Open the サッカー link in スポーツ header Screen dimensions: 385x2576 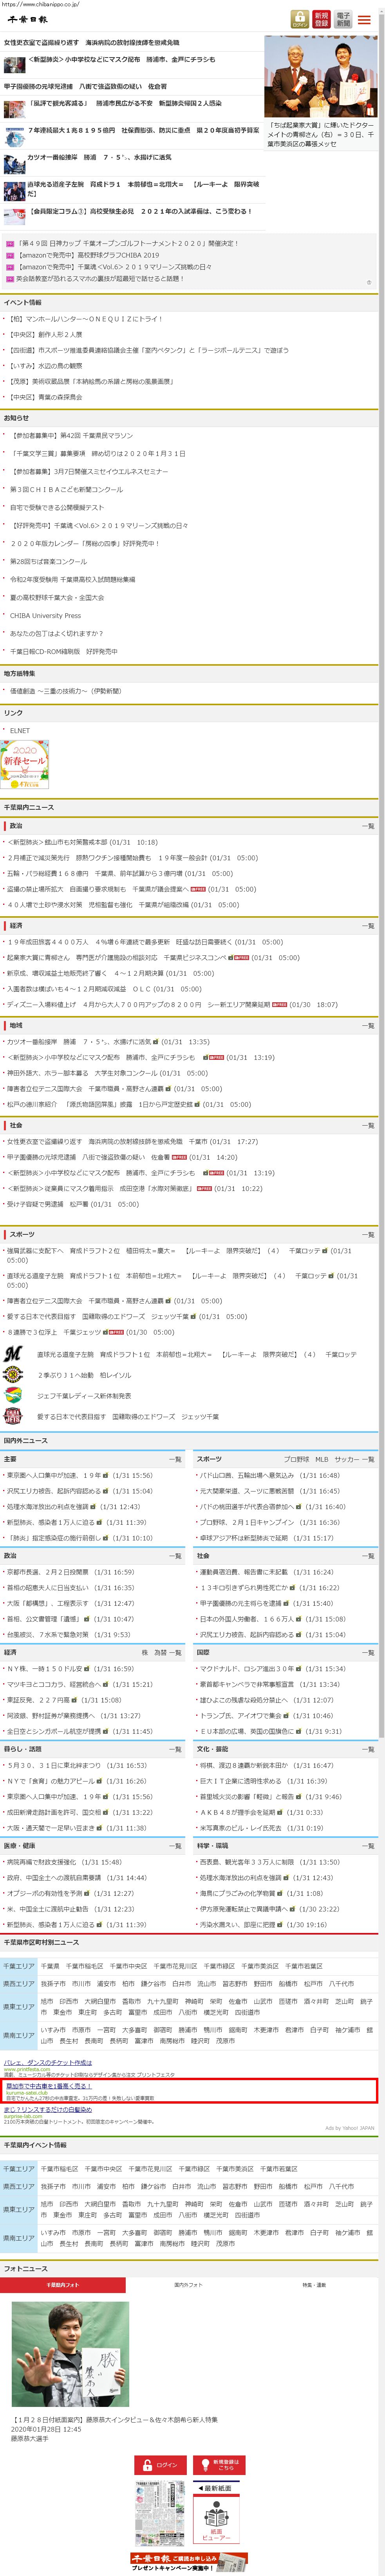point(347,1459)
